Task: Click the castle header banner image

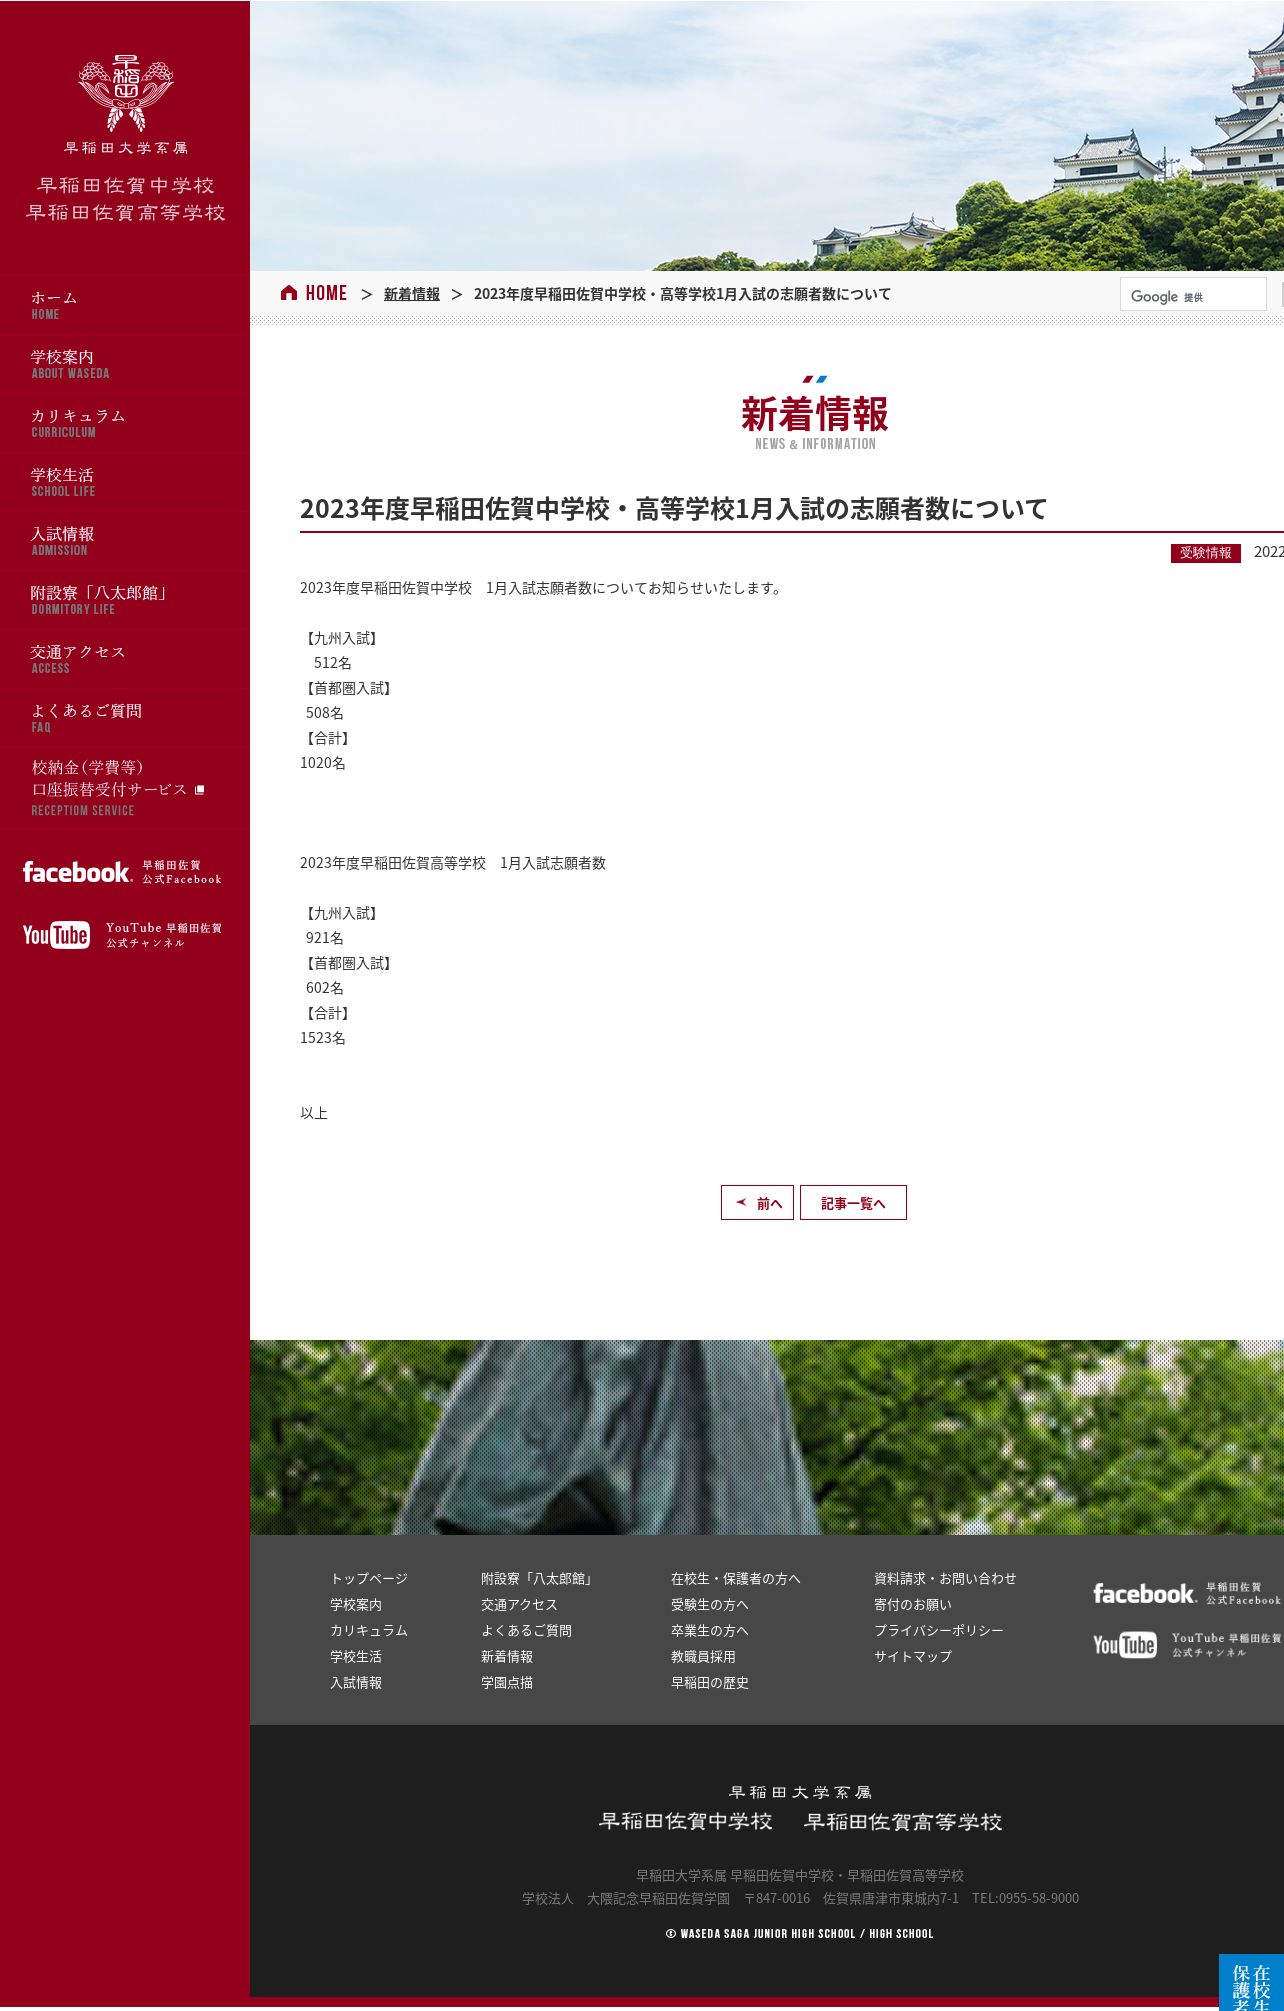Action: [x=767, y=136]
